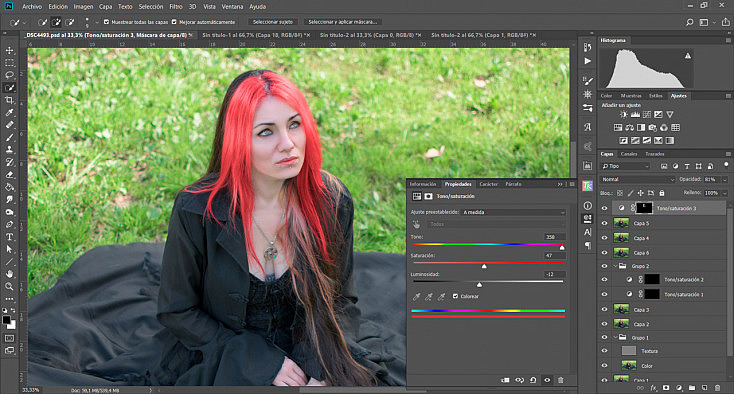
Task: Click the Saturación slider handle
Action: [484, 266]
